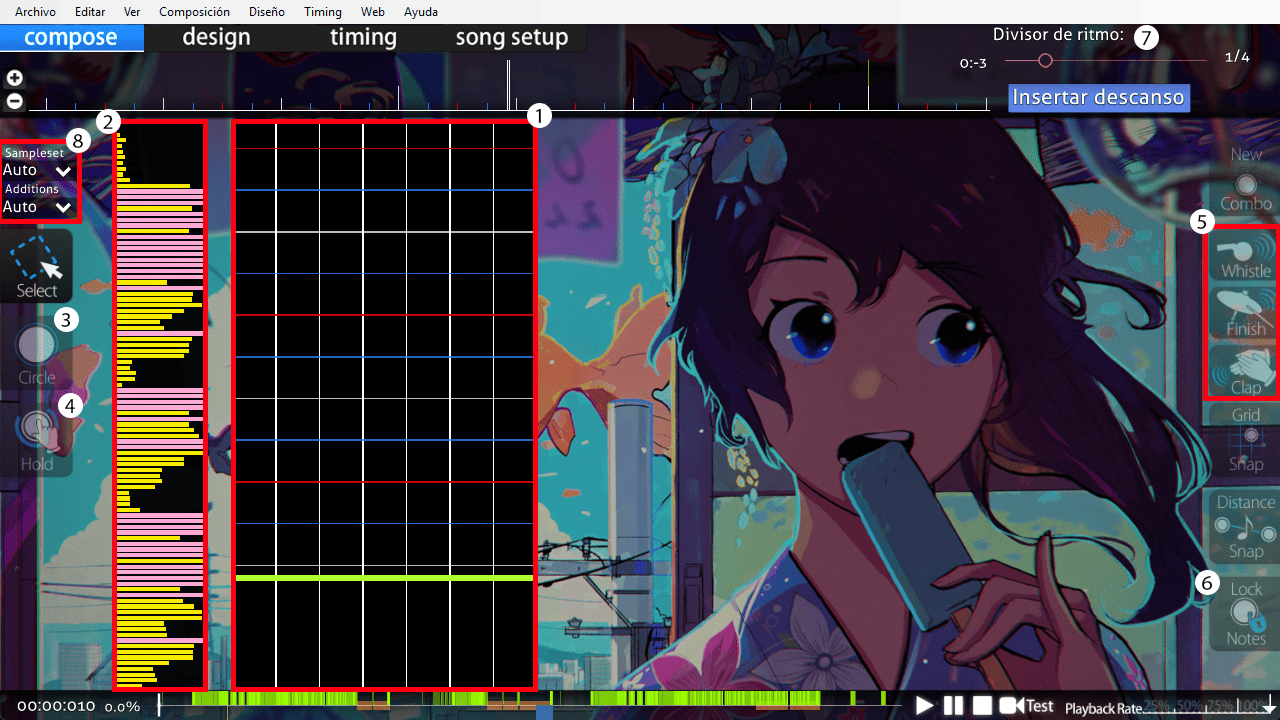This screenshot has width=1280, height=720.
Task: Play the song
Action: click(x=925, y=706)
